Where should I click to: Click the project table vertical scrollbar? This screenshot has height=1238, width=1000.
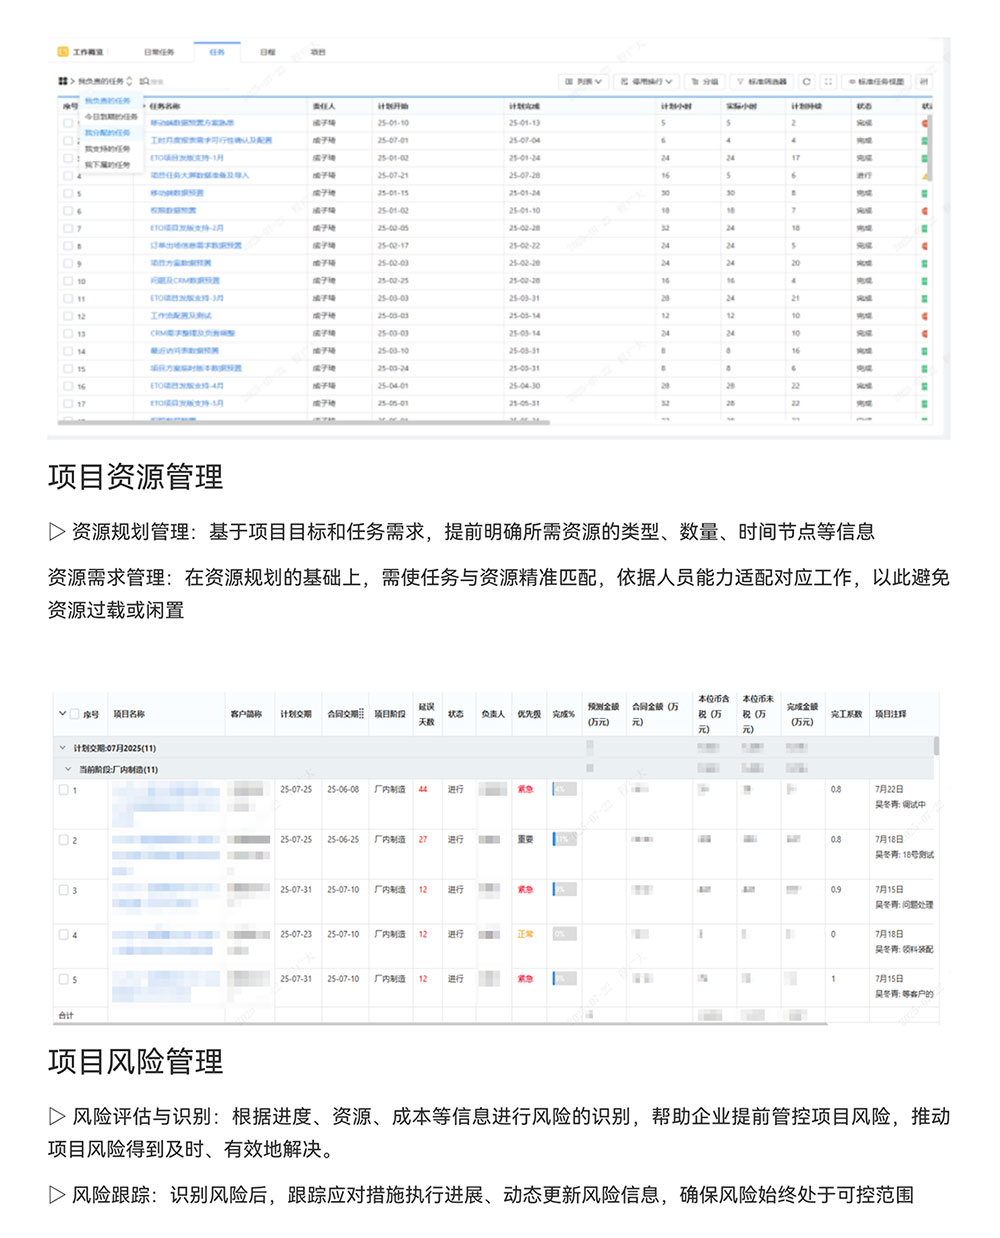coord(936,746)
